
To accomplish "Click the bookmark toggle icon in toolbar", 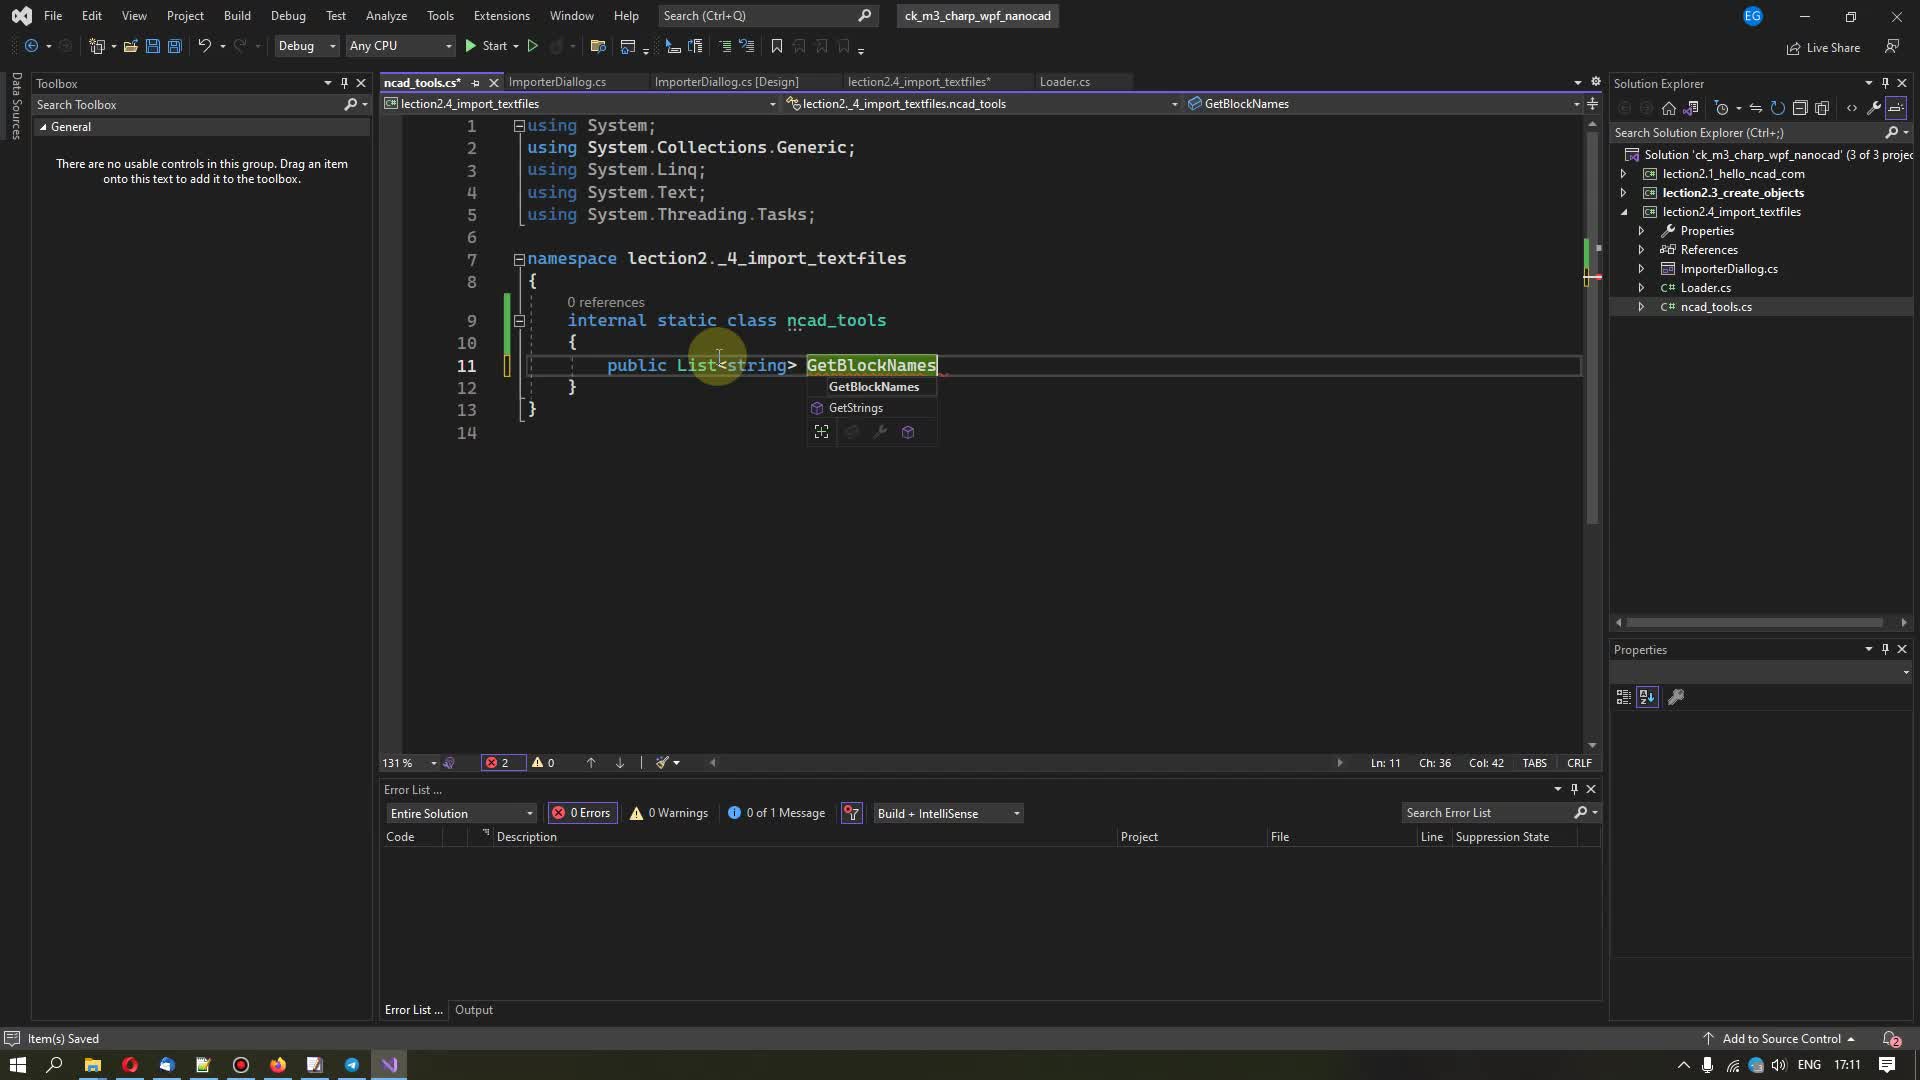I will coord(777,46).
